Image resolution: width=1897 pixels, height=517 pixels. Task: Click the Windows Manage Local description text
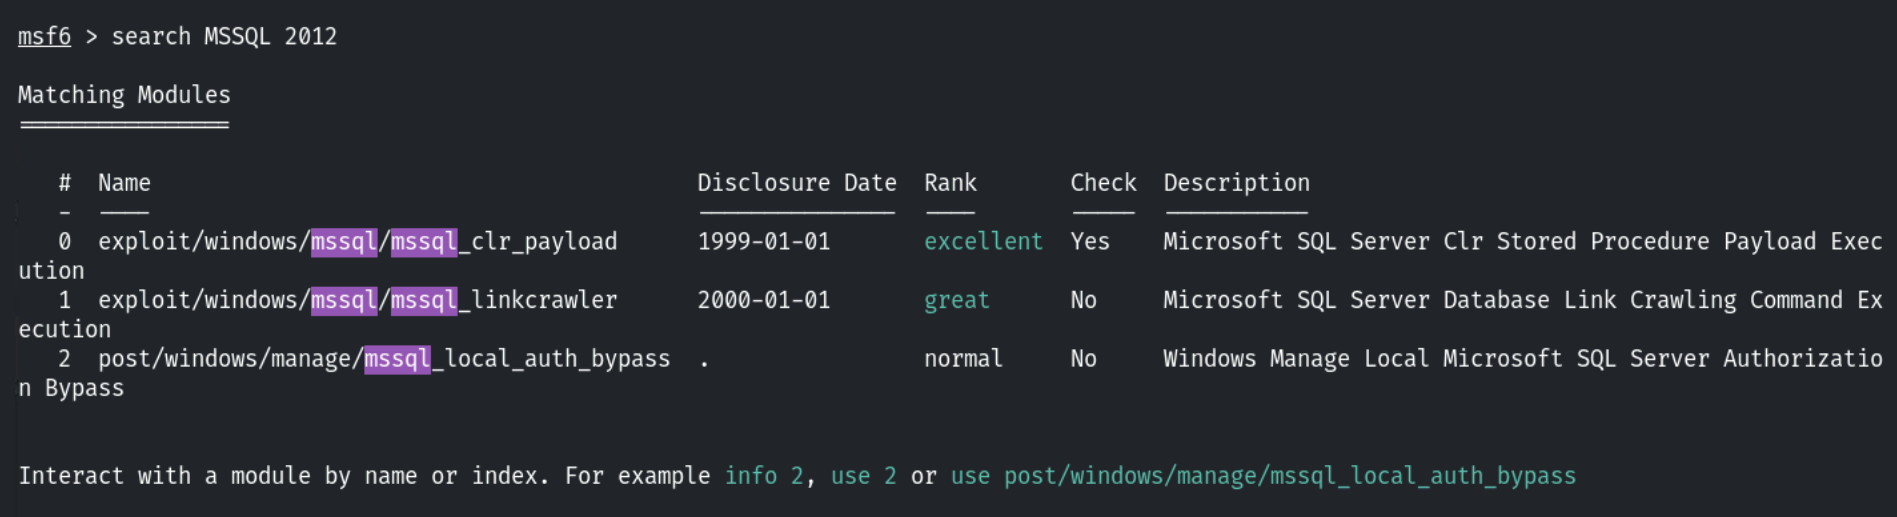(x=1523, y=359)
